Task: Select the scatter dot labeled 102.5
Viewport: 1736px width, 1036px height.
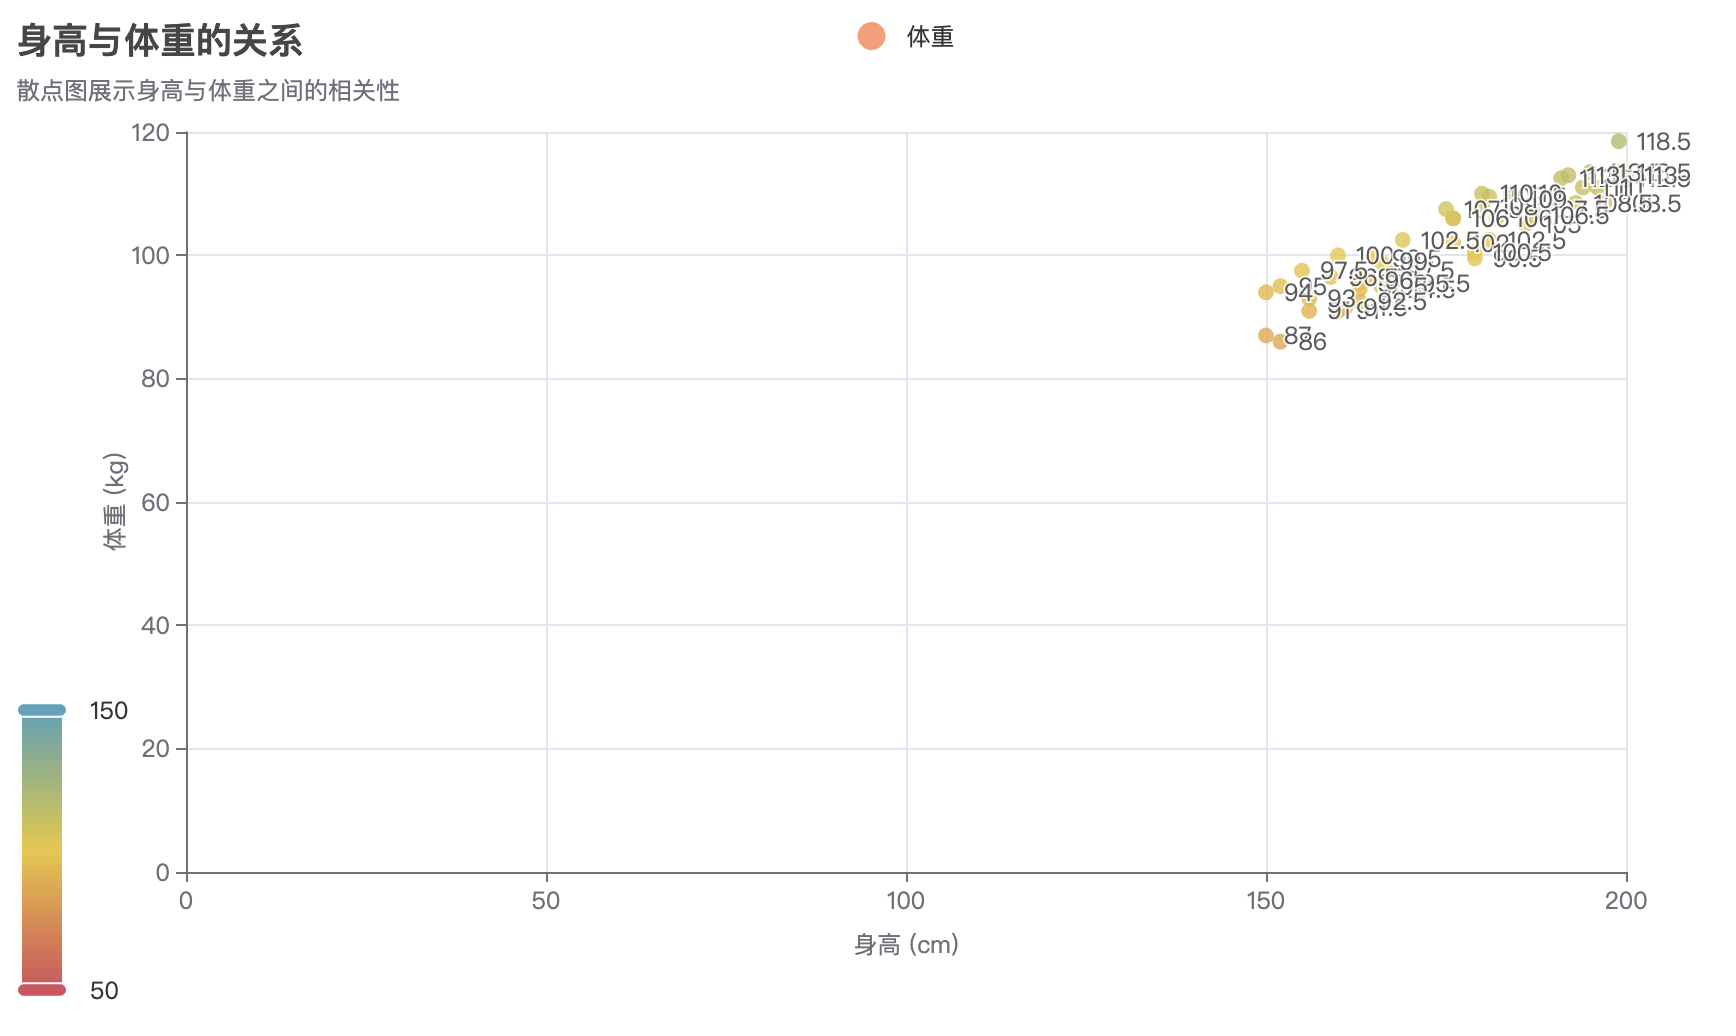Action: click(1403, 240)
